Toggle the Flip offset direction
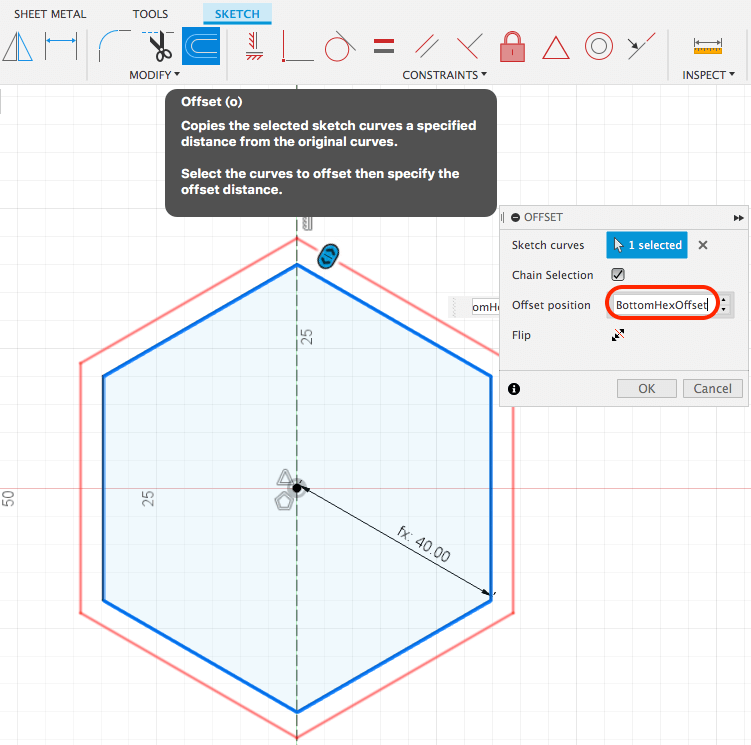The height and width of the screenshot is (745, 751). click(618, 335)
